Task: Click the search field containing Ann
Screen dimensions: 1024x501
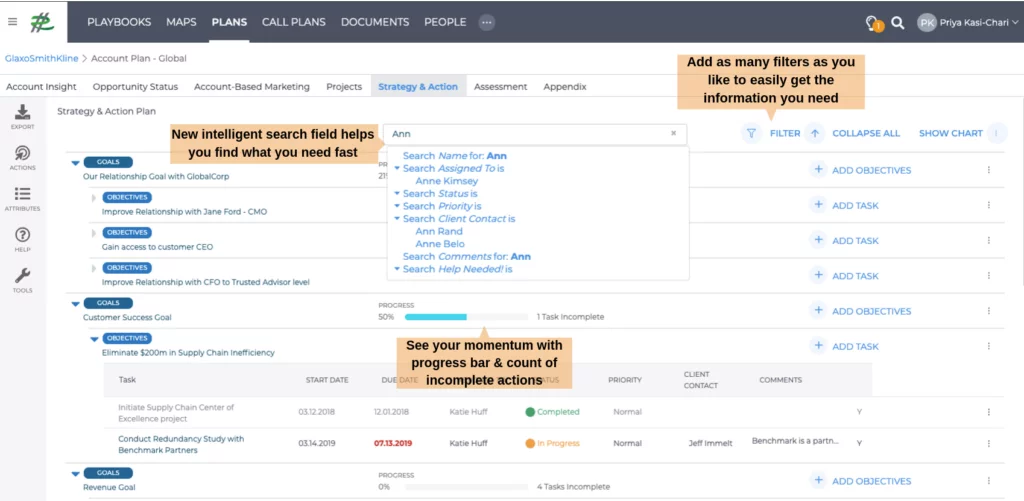Action: [535, 134]
